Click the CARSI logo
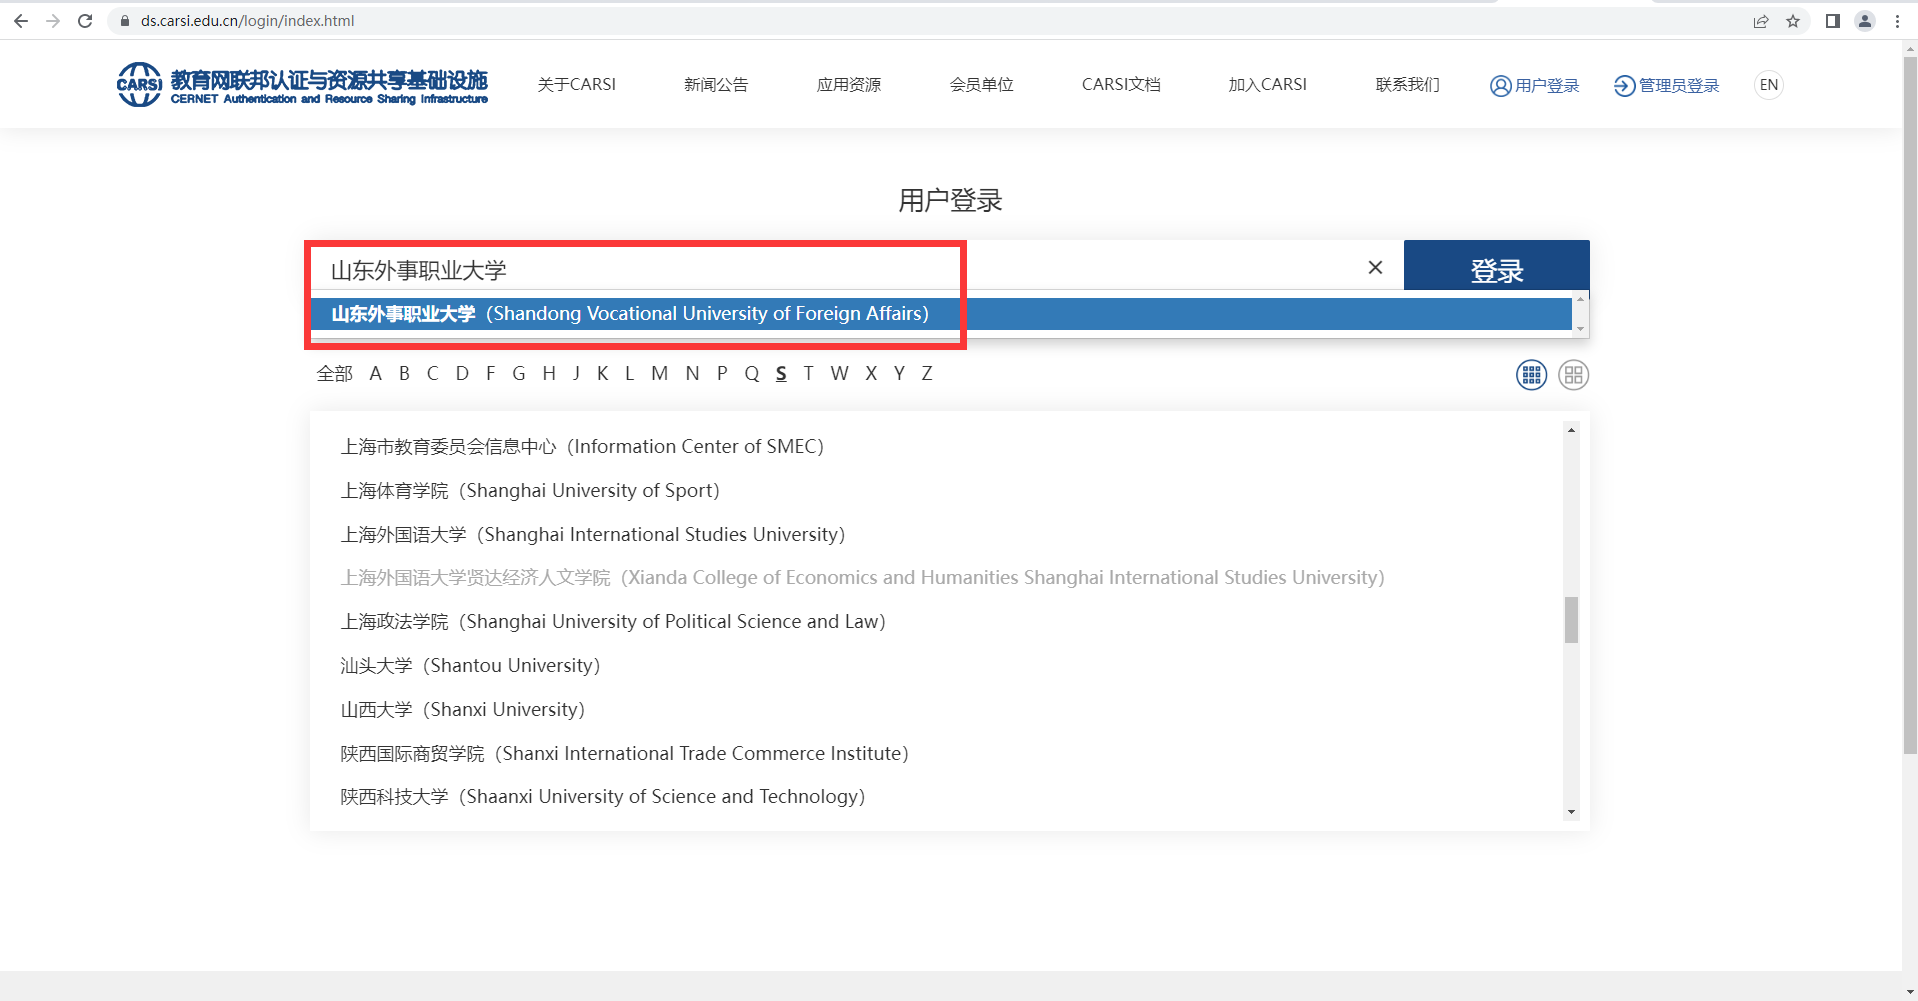This screenshot has width=1918, height=1001. coord(302,85)
